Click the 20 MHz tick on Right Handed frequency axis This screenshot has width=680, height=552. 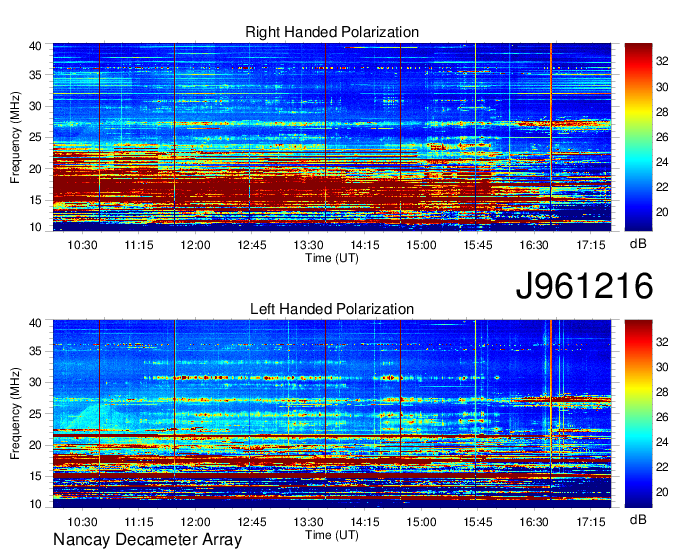tap(35, 169)
